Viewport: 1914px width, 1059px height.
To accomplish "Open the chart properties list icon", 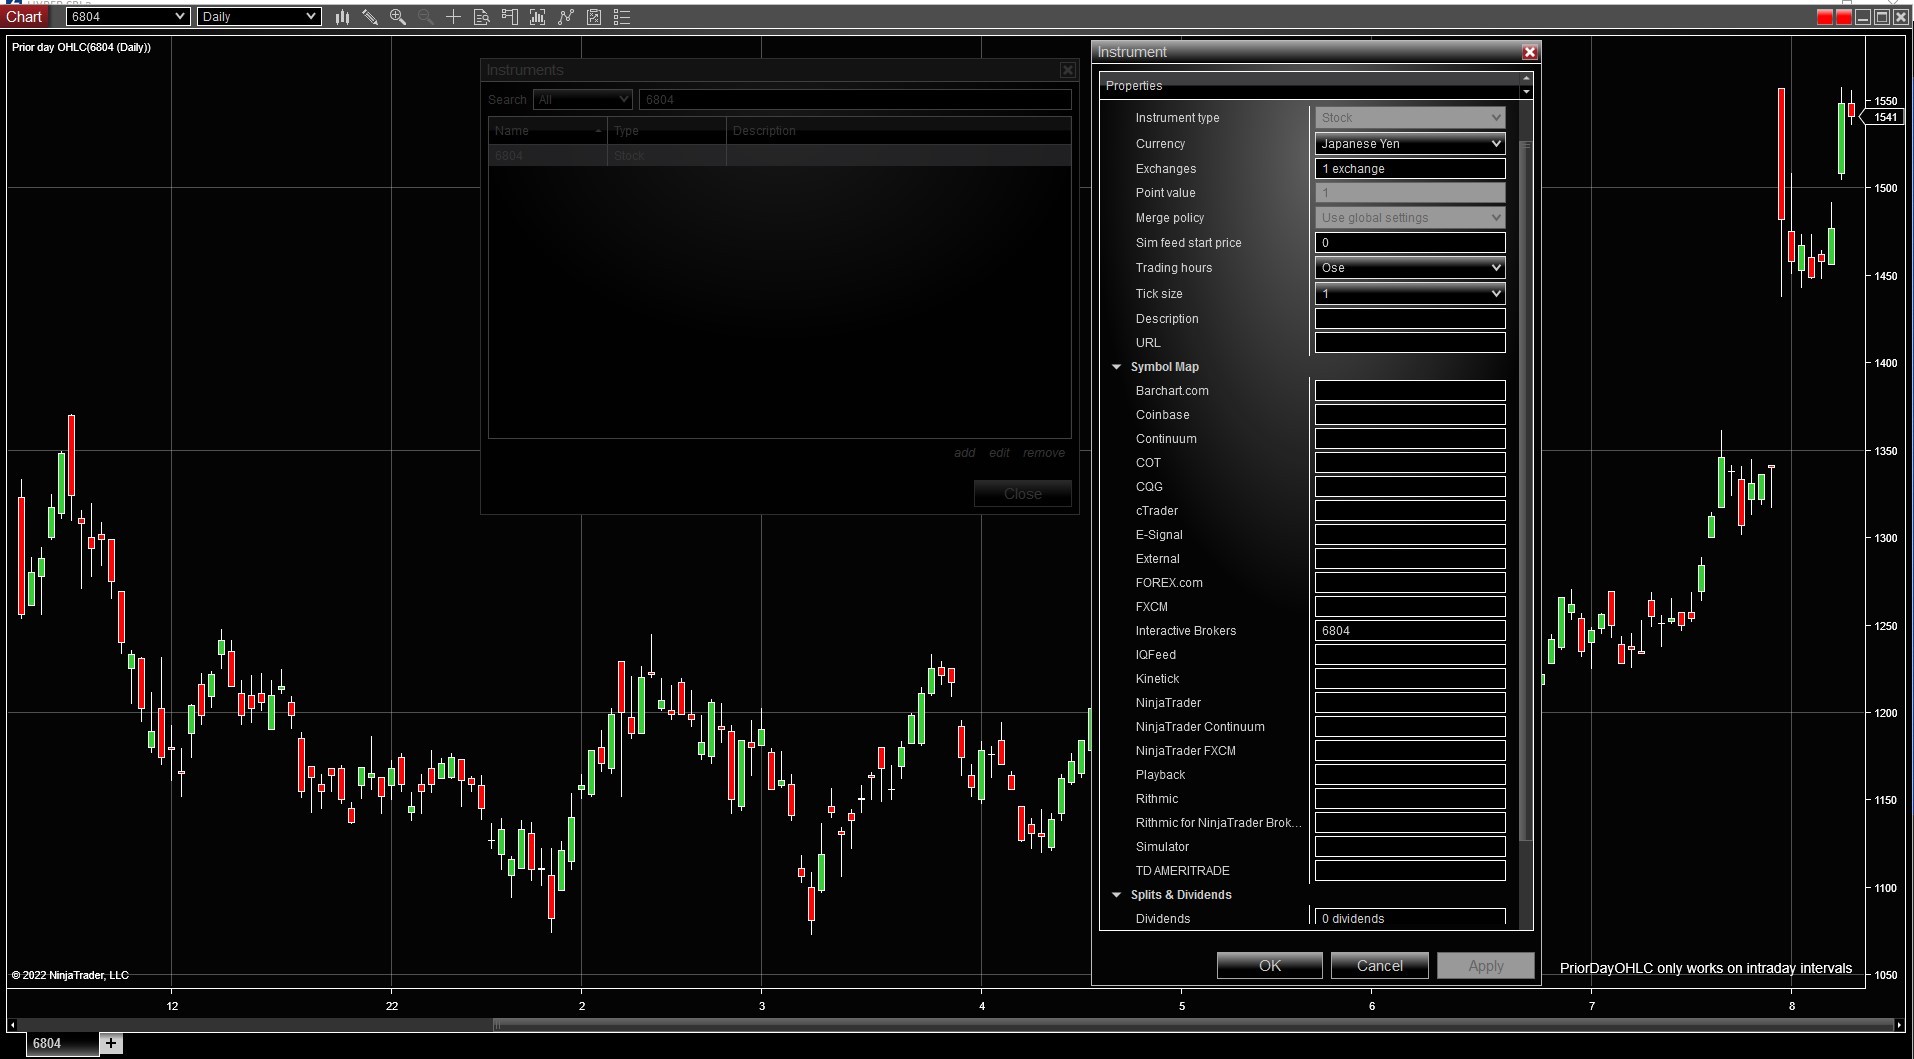I will tap(622, 17).
